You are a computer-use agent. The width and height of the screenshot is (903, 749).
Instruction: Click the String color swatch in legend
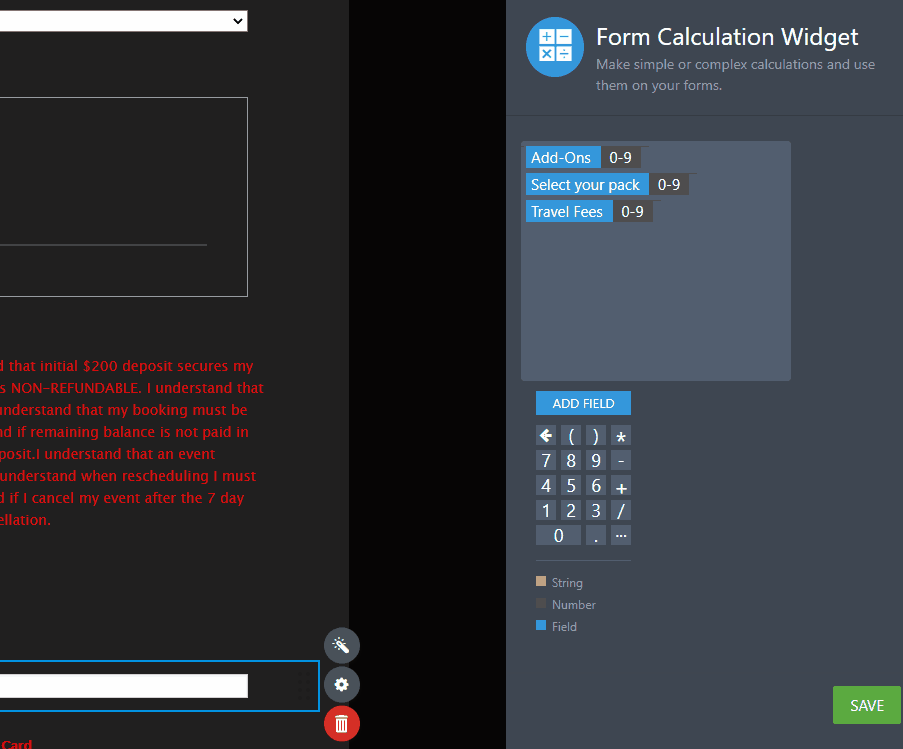pyautogui.click(x=541, y=581)
